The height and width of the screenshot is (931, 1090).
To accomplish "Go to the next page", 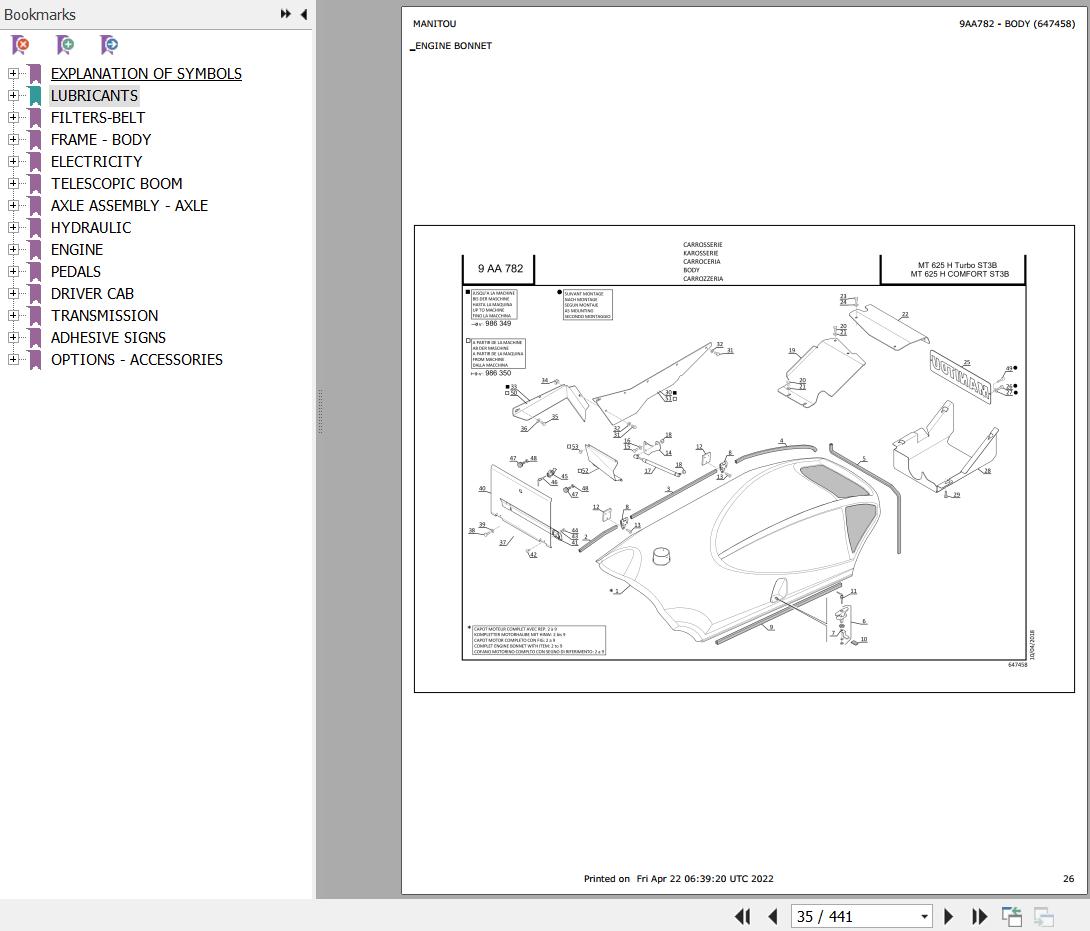I will pos(948,916).
